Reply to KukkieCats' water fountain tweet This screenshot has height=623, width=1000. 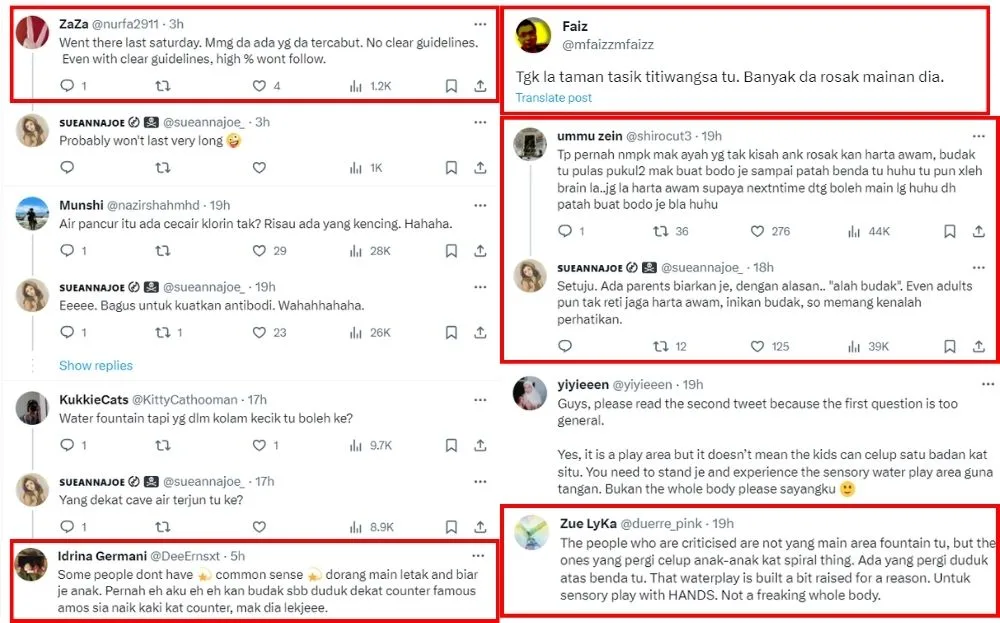point(65,445)
